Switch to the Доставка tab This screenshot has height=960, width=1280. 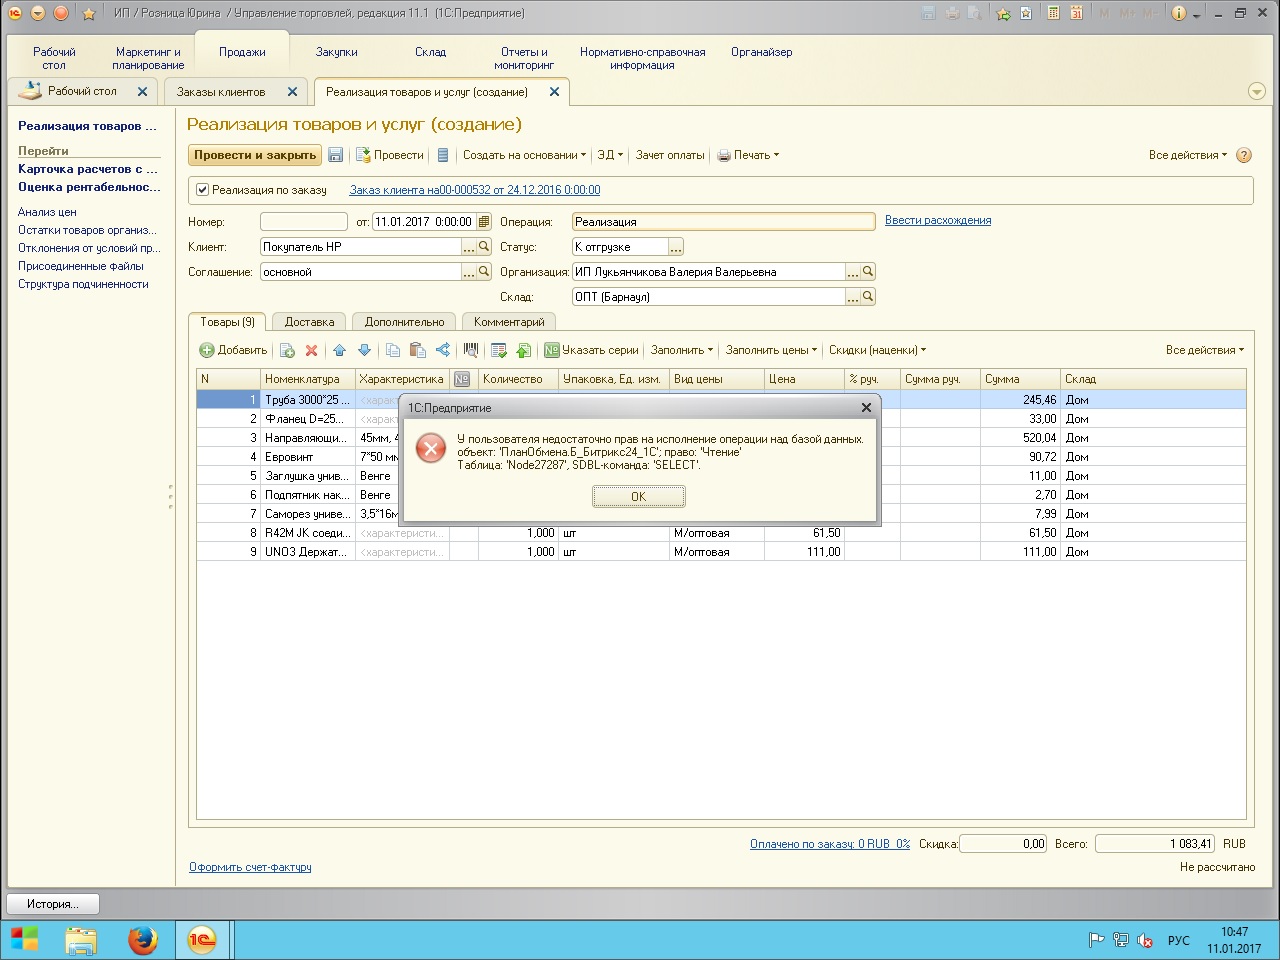point(309,322)
